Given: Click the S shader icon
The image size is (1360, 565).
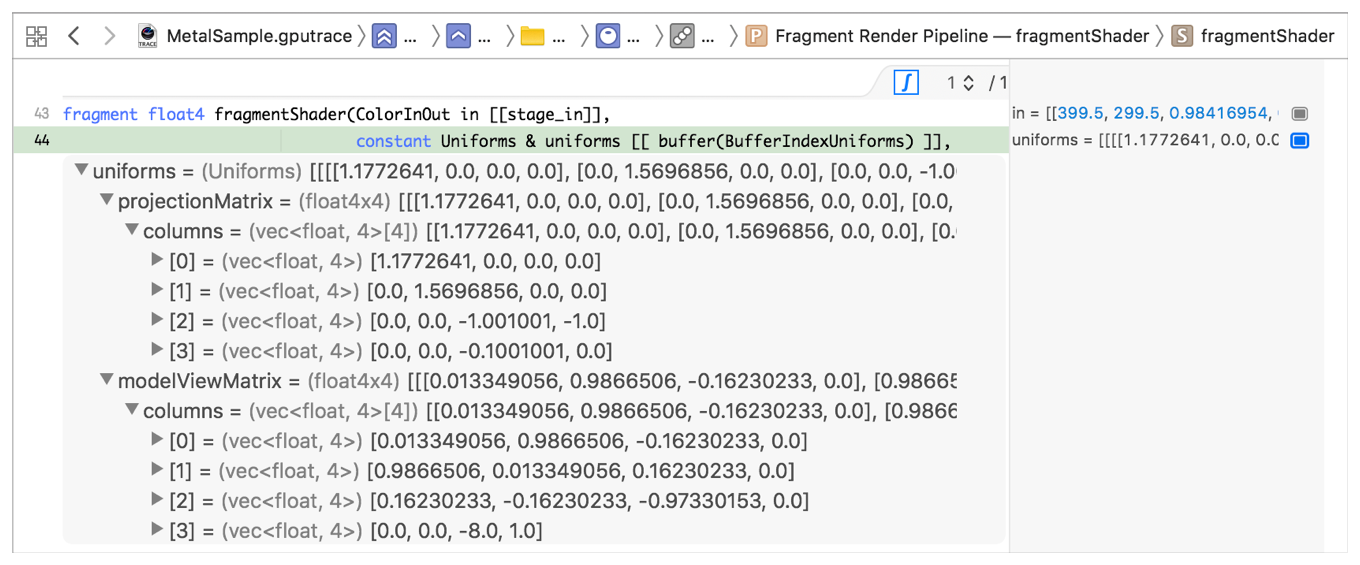Looking at the screenshot, I should (1182, 37).
